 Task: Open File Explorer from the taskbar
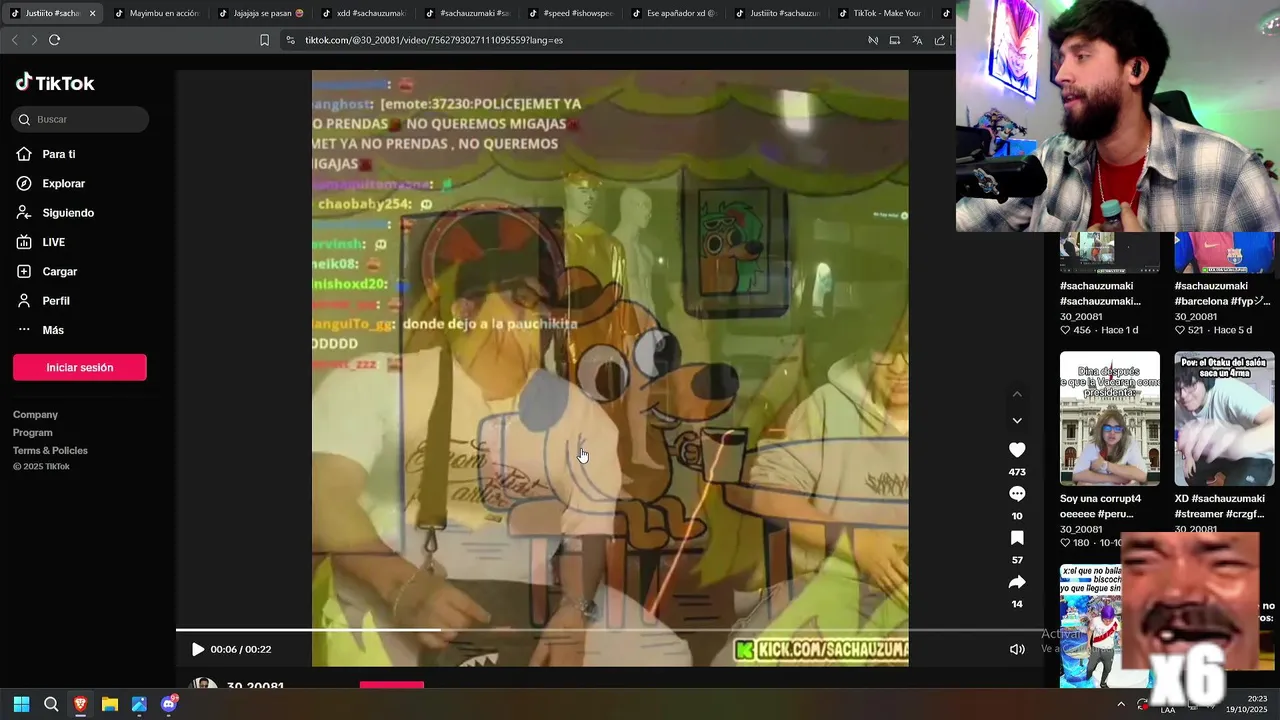pos(110,704)
